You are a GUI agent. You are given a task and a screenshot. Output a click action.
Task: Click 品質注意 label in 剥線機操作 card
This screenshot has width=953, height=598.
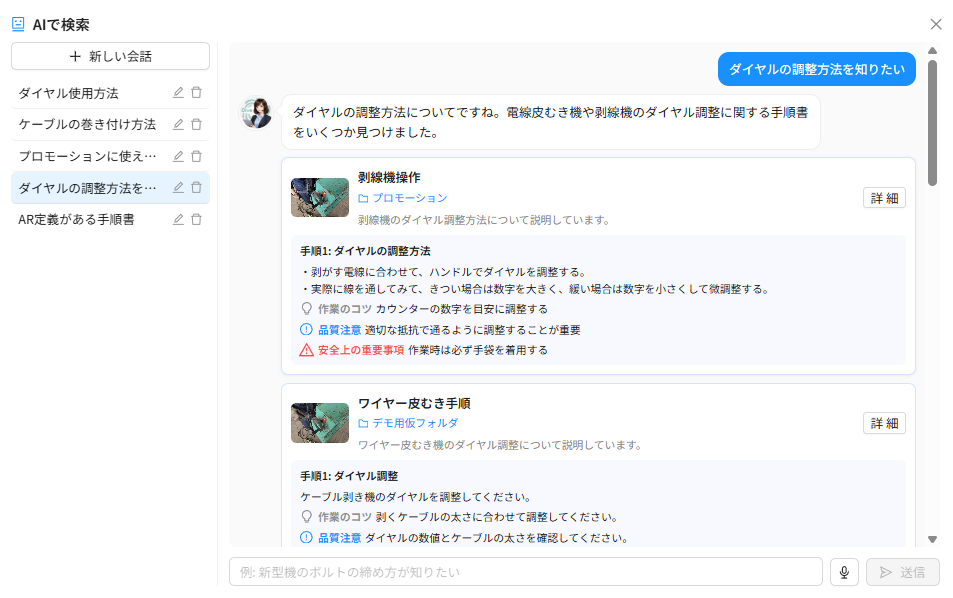340,330
